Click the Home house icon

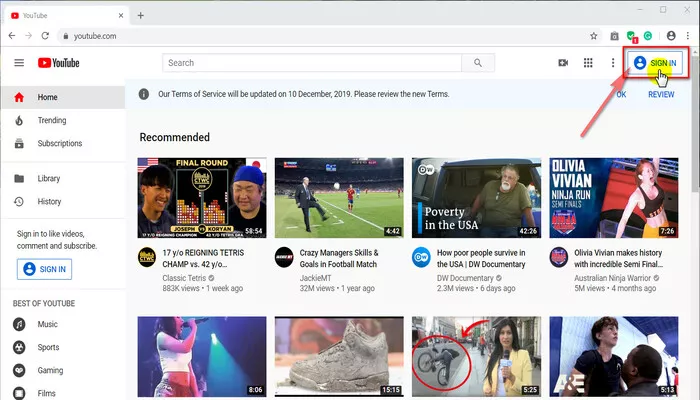(x=19, y=97)
